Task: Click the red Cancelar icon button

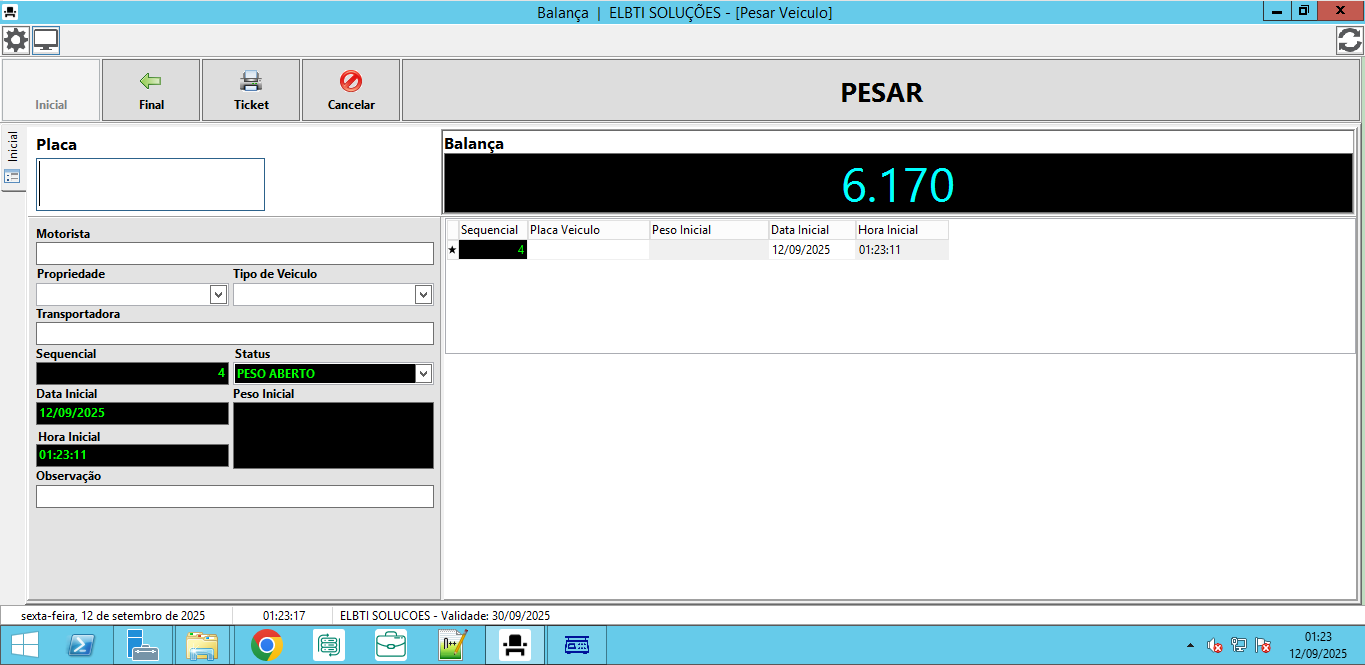Action: 351,90
